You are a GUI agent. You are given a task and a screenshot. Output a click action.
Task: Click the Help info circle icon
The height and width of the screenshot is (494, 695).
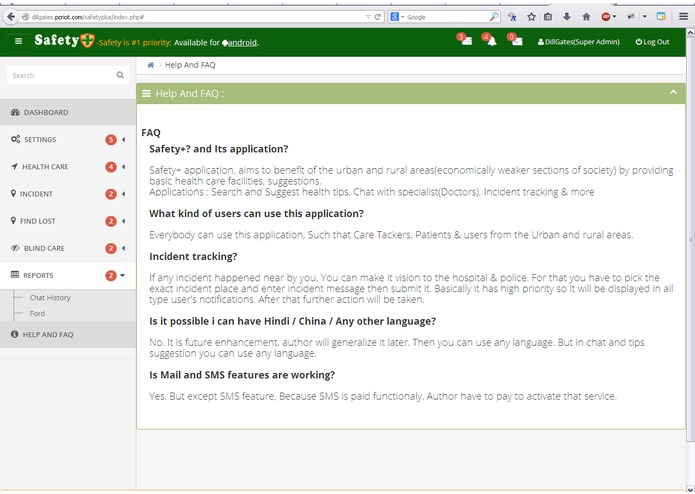pos(14,334)
